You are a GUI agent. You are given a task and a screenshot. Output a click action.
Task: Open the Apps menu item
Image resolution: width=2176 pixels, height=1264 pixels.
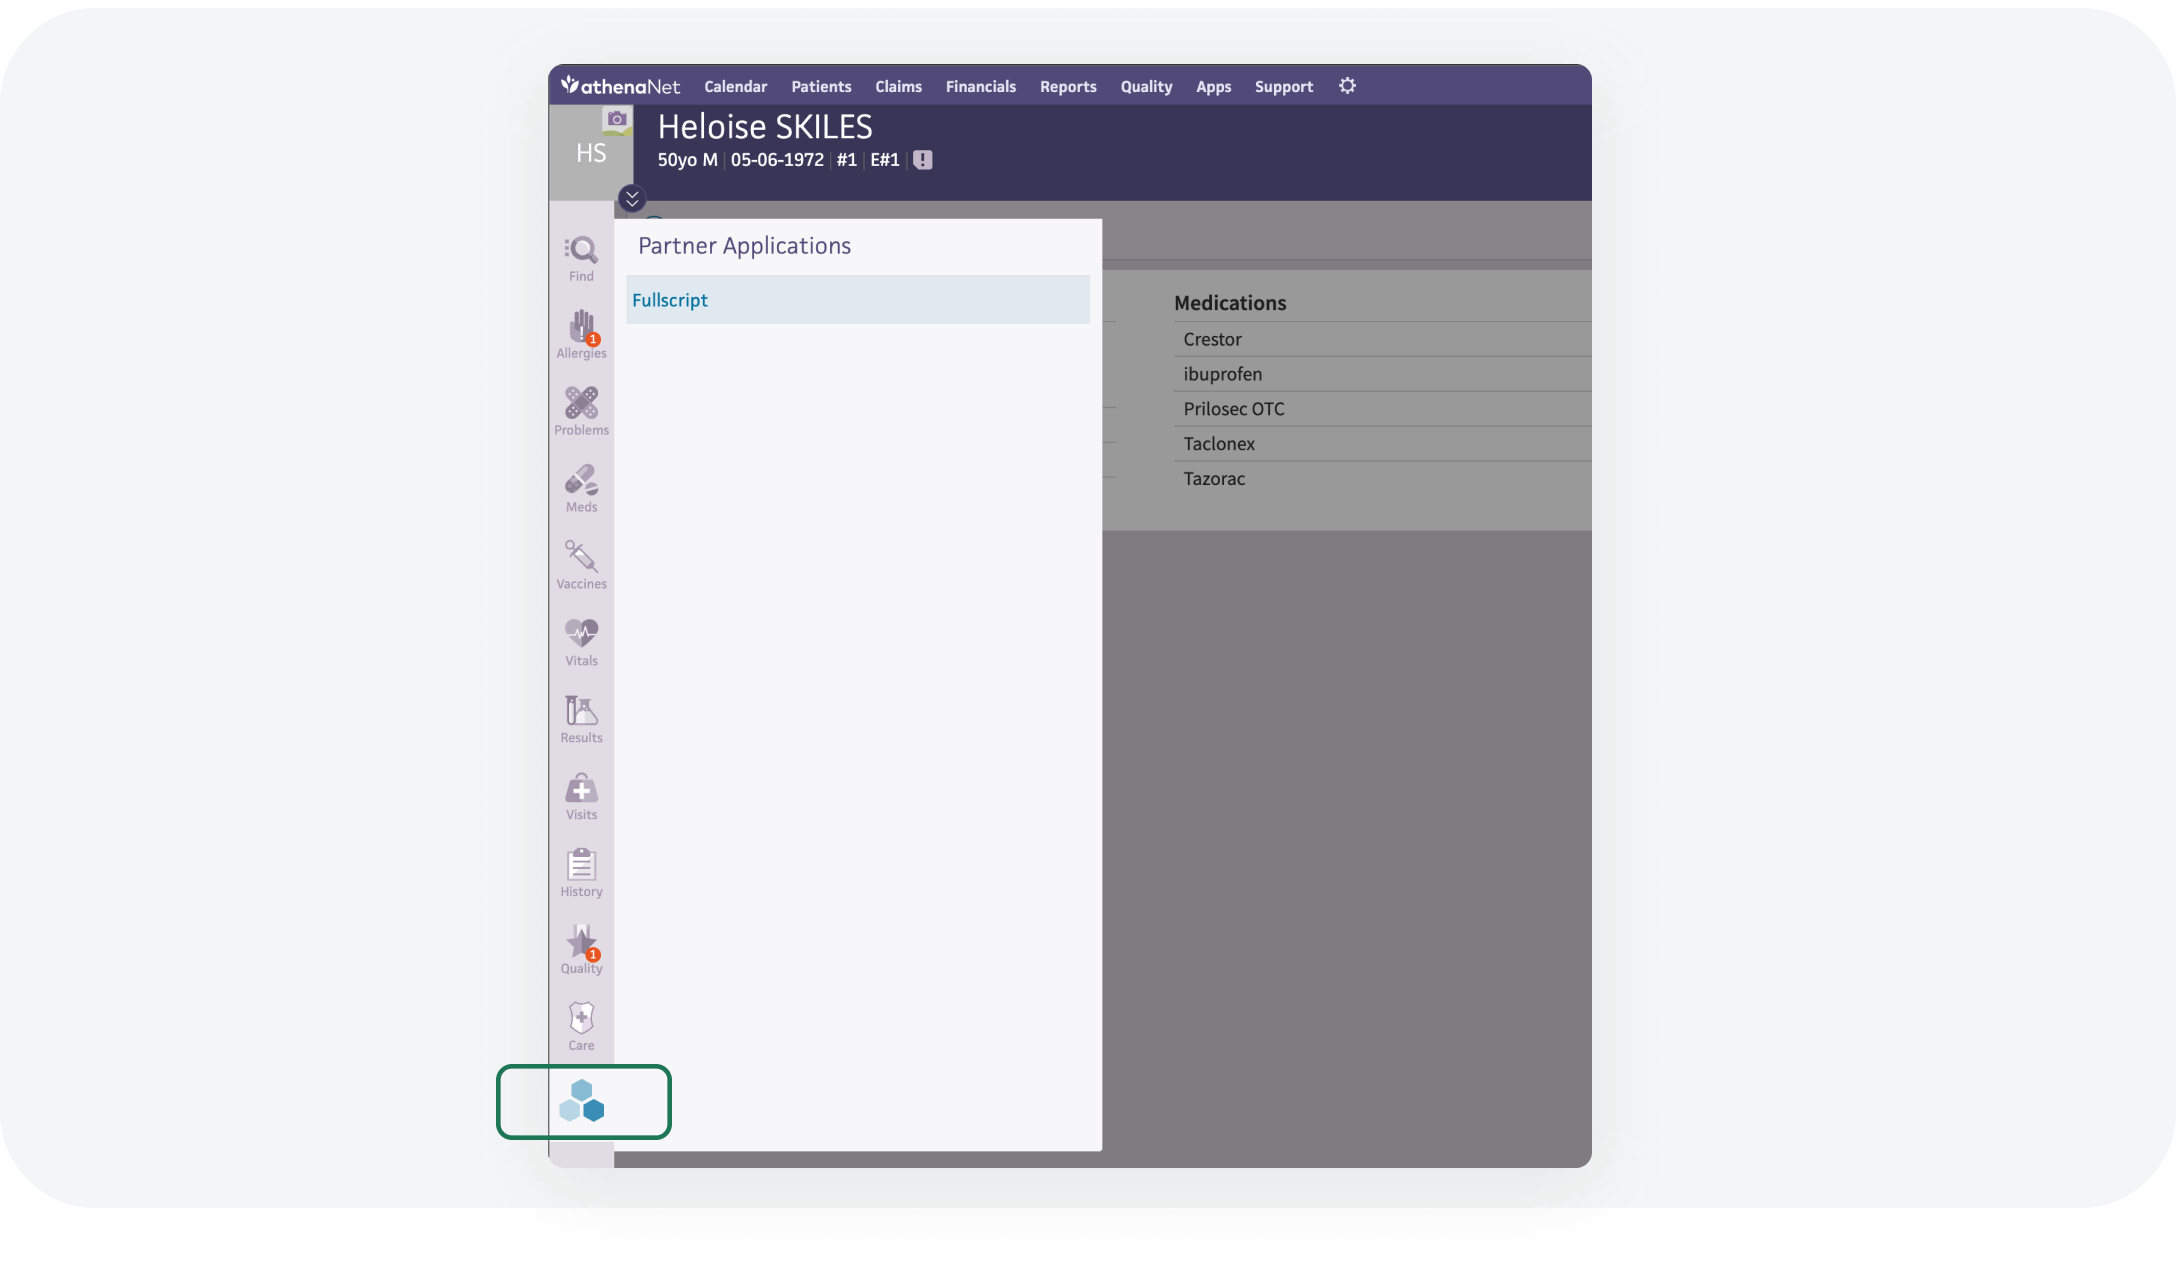tap(1213, 87)
